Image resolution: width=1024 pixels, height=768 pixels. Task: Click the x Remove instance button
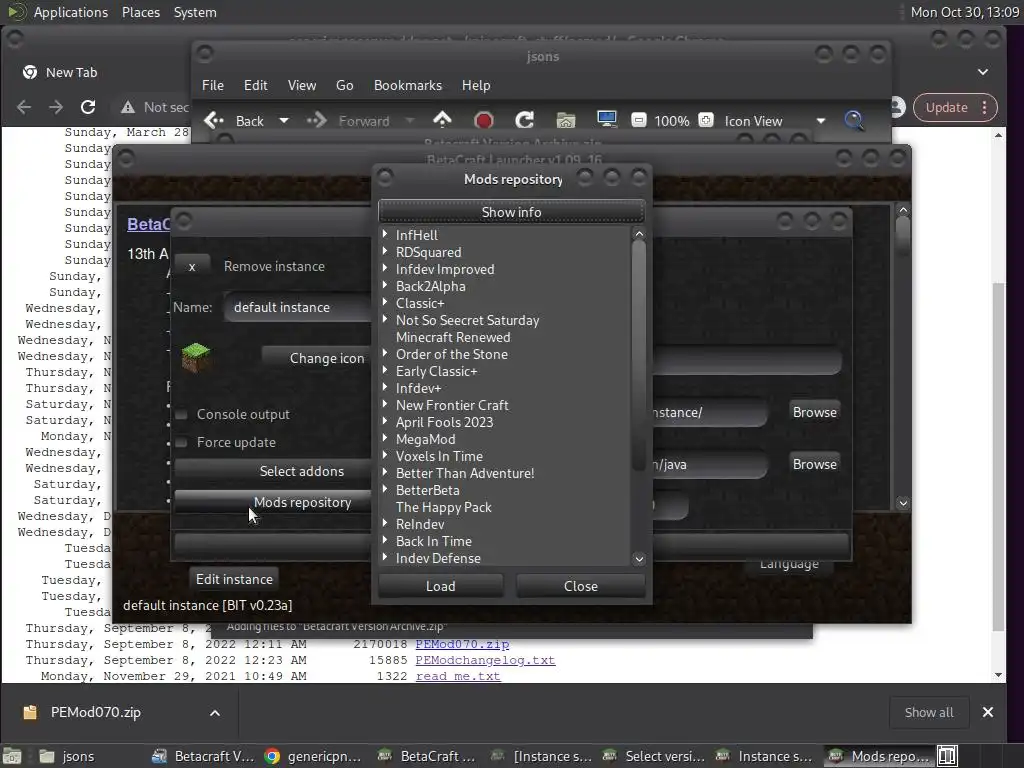(192, 266)
